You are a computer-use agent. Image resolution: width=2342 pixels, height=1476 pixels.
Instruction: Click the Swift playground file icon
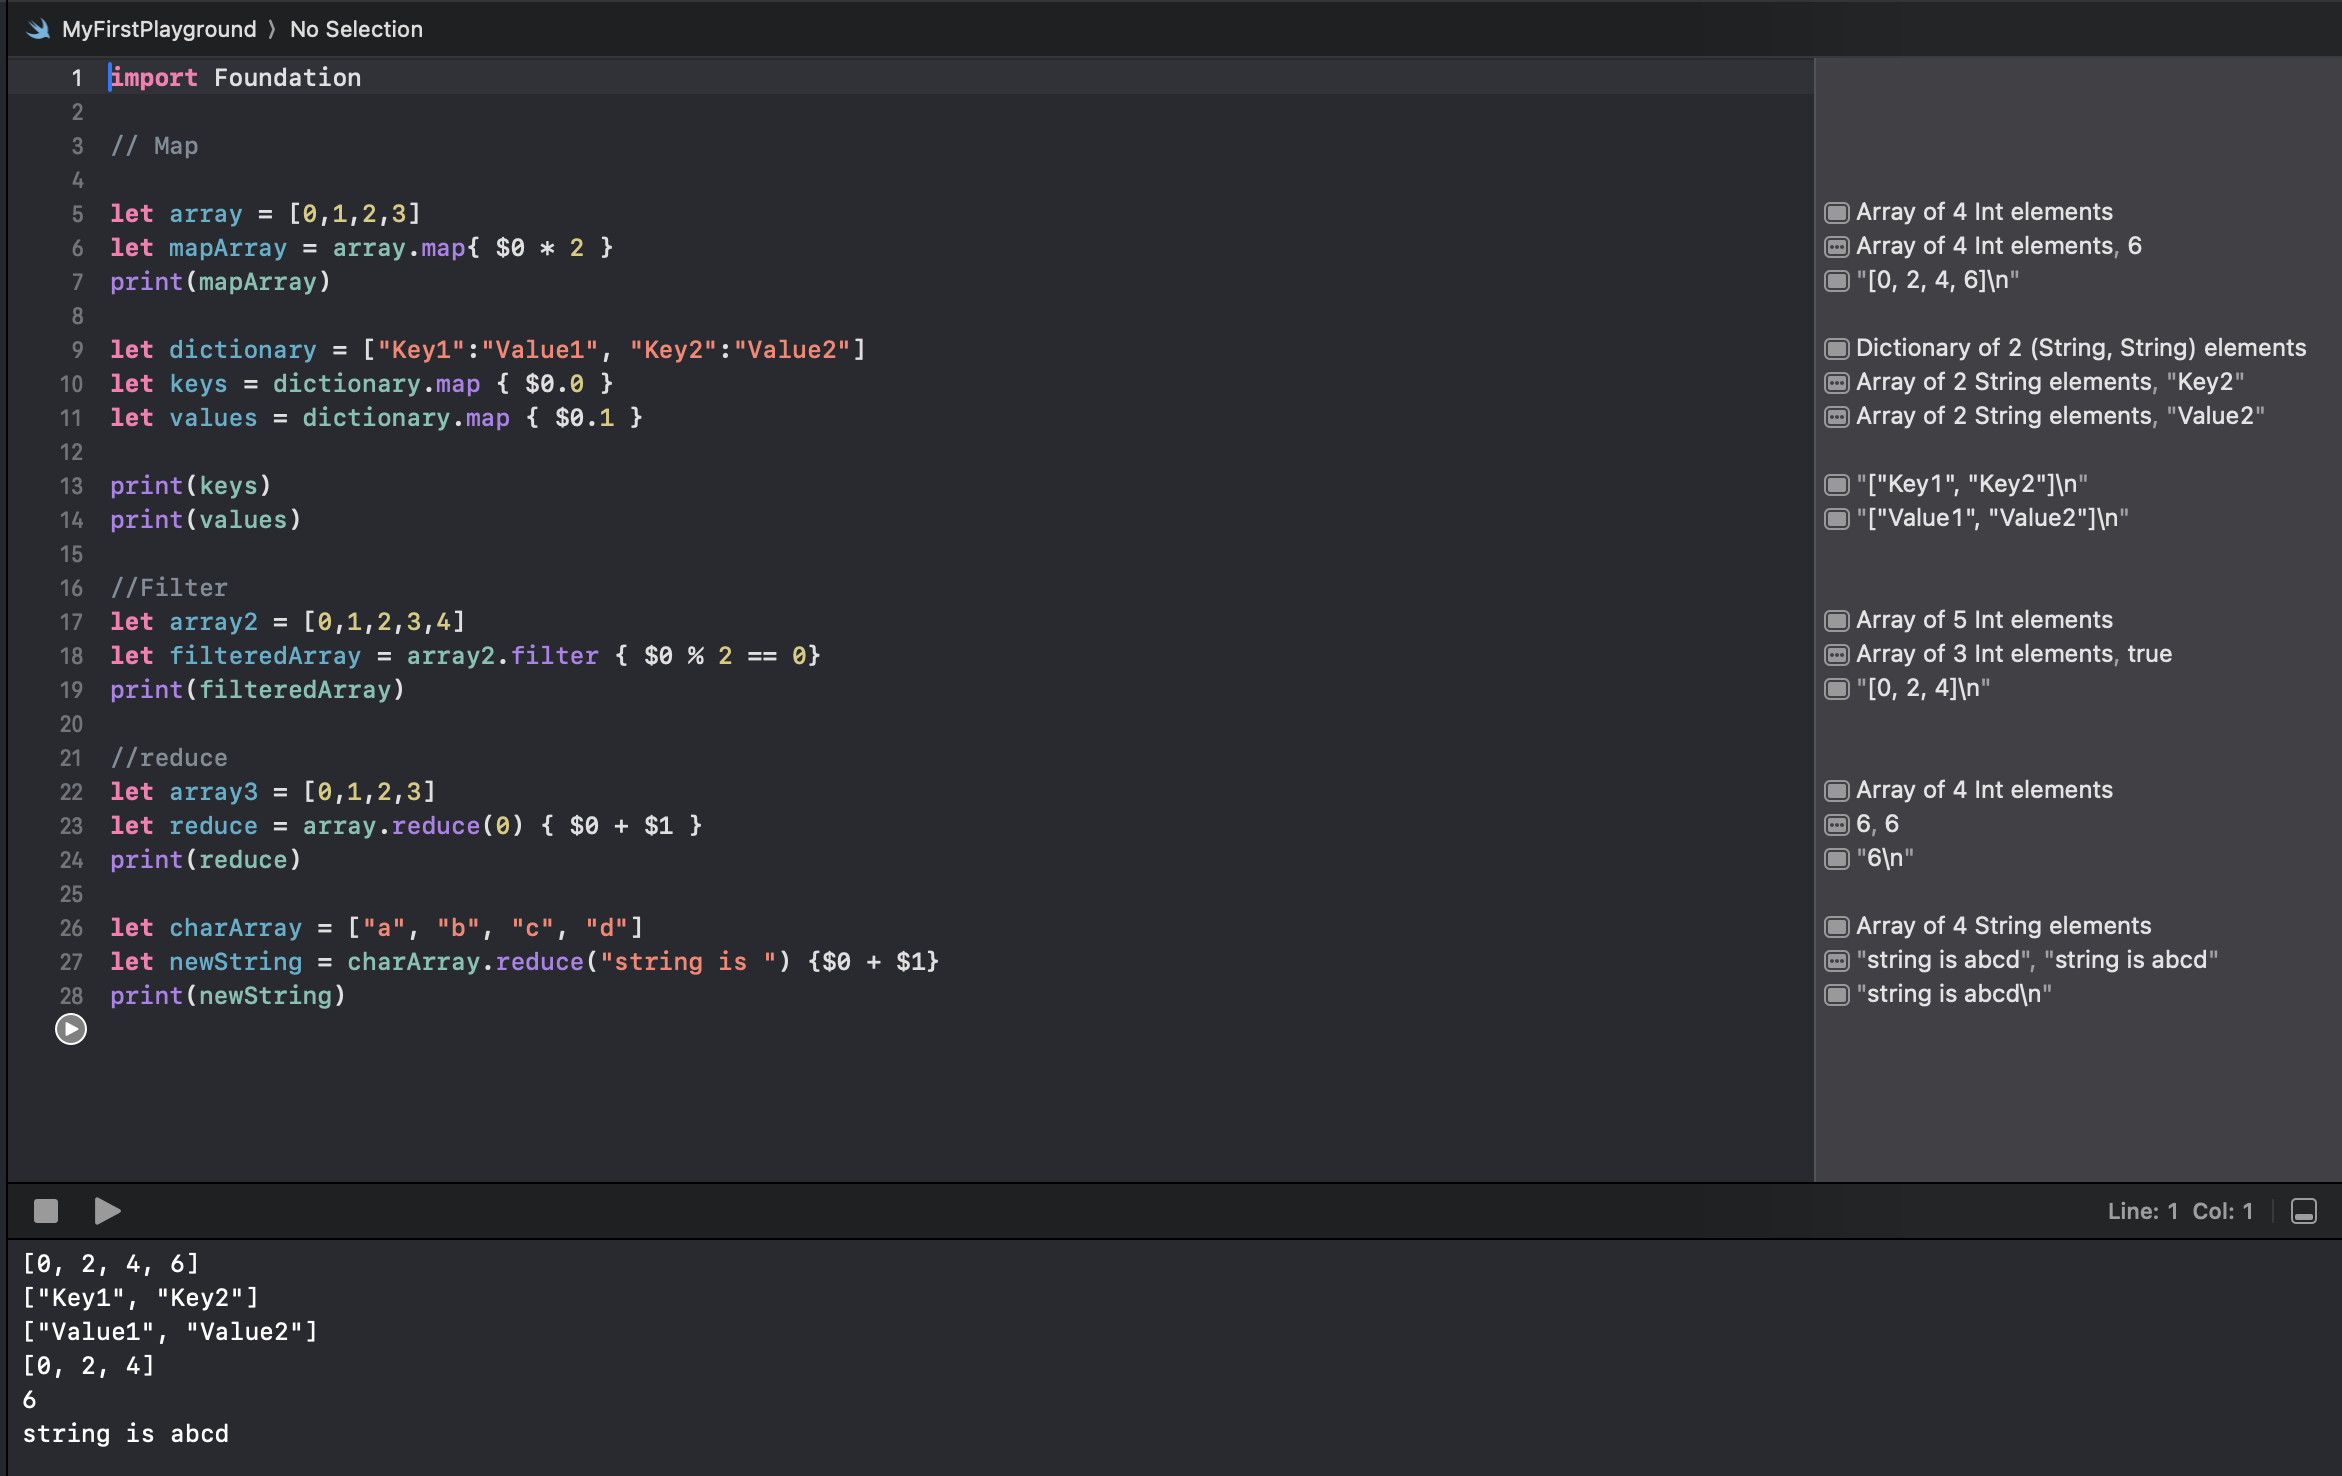click(38, 29)
